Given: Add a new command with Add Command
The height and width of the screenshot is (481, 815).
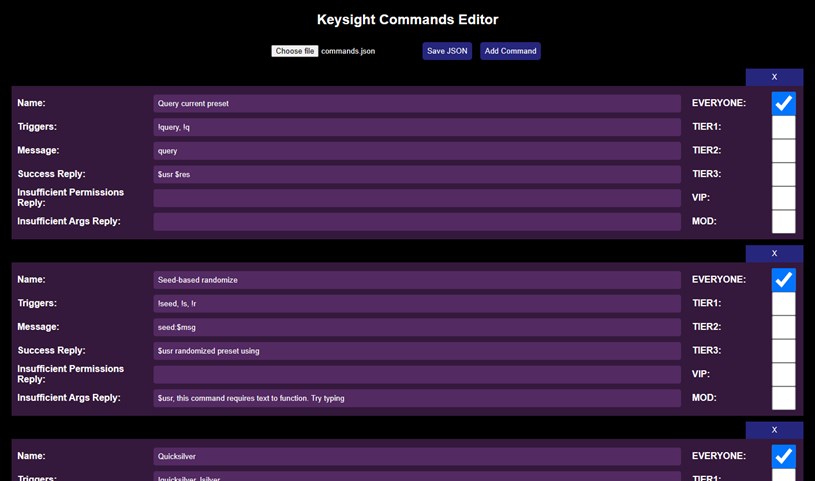Looking at the screenshot, I should 510,51.
